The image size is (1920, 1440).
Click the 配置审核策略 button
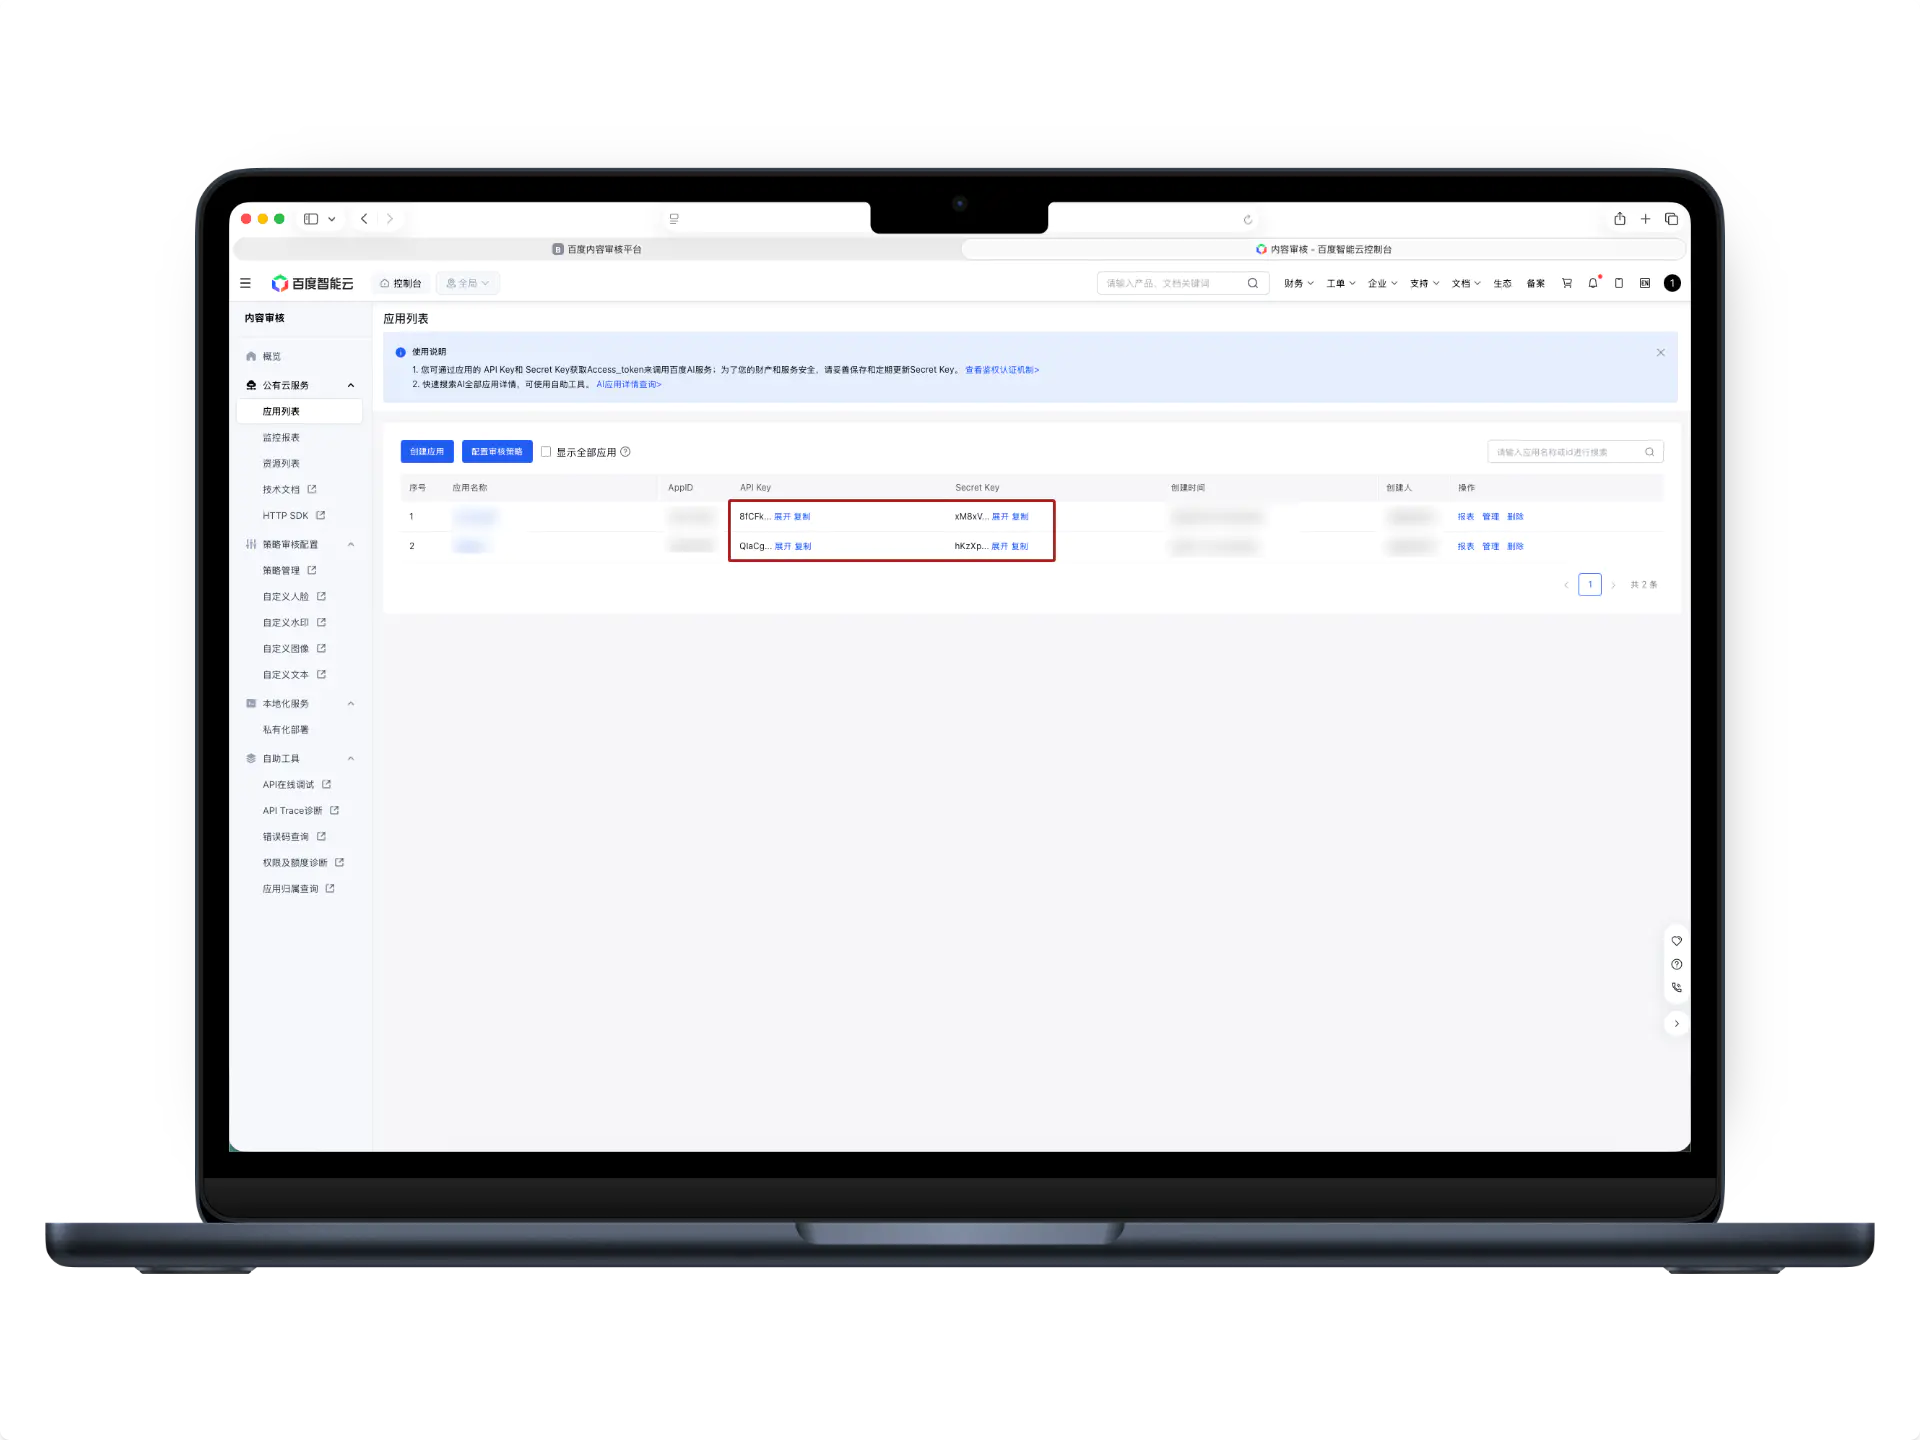point(497,451)
